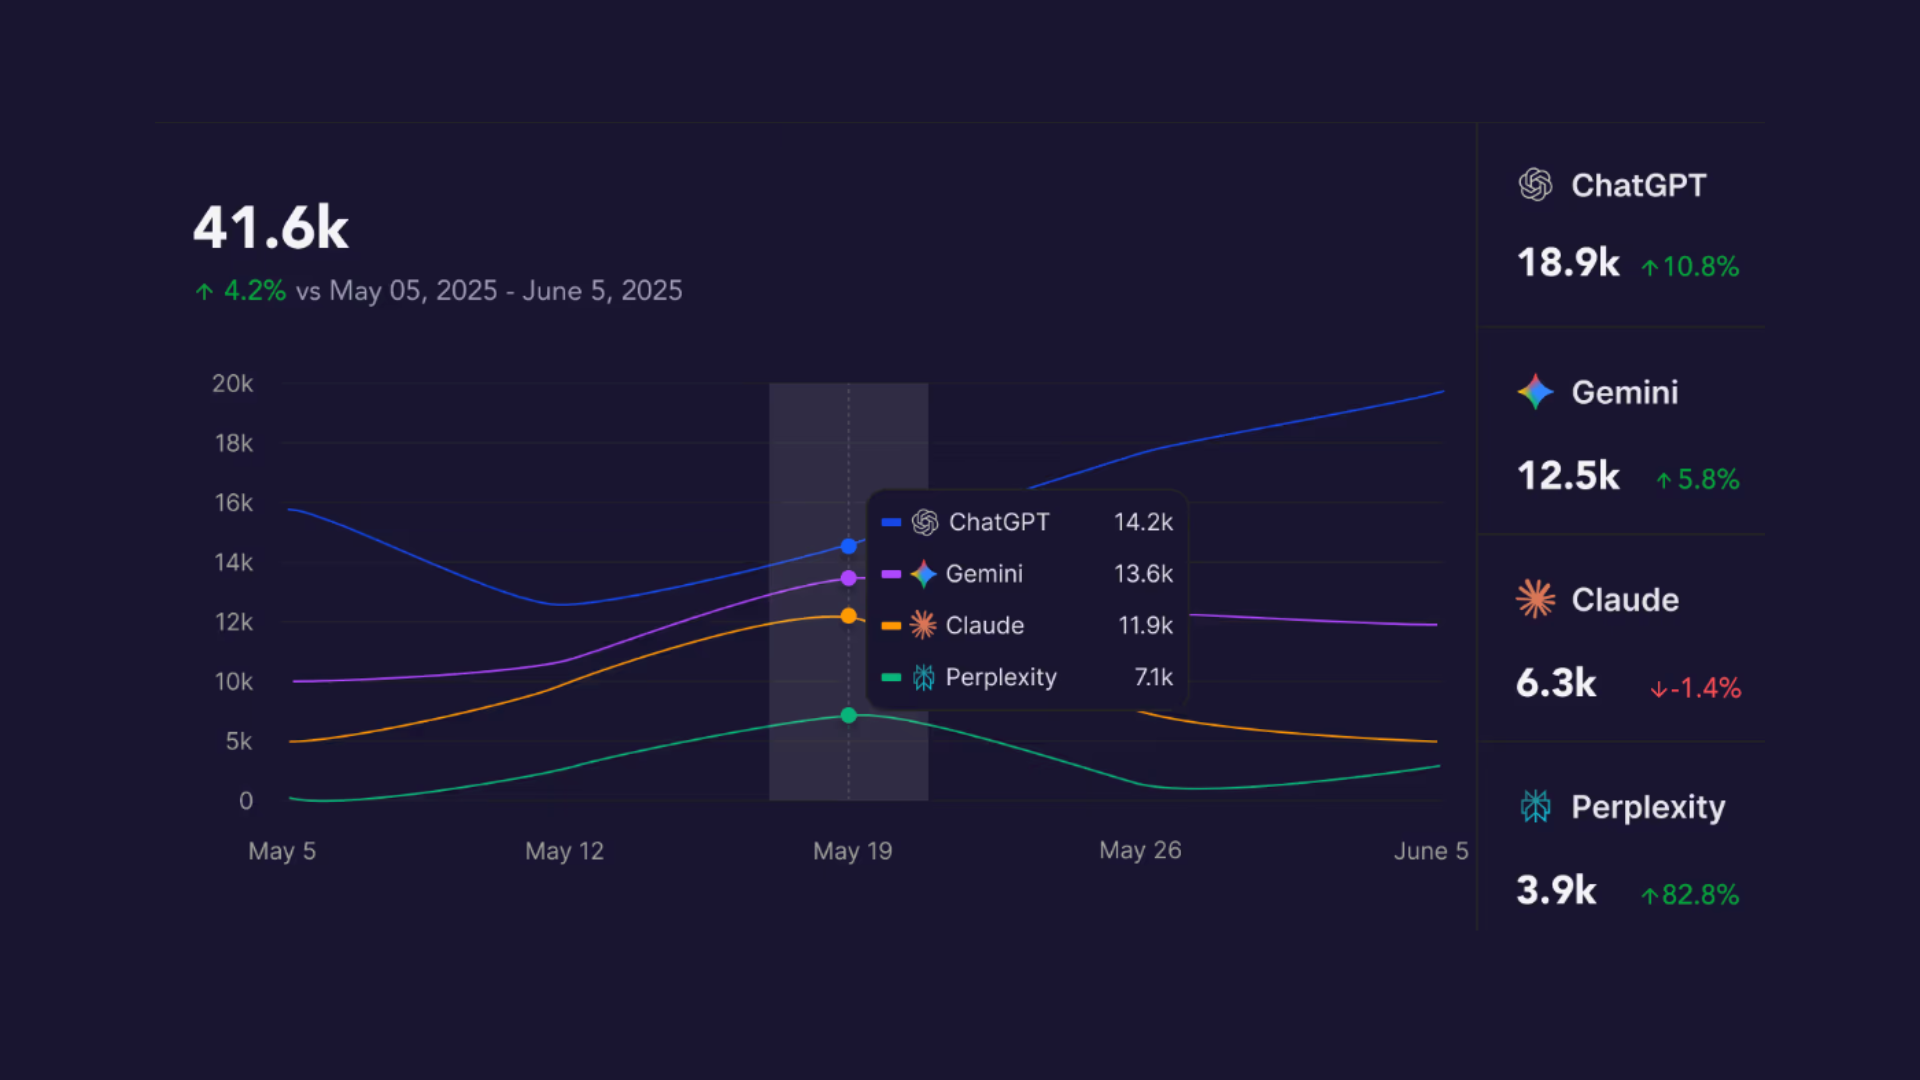Click the Perplexity icon in tooltip
This screenshot has height=1080, width=1920.
pyautogui.click(x=923, y=678)
